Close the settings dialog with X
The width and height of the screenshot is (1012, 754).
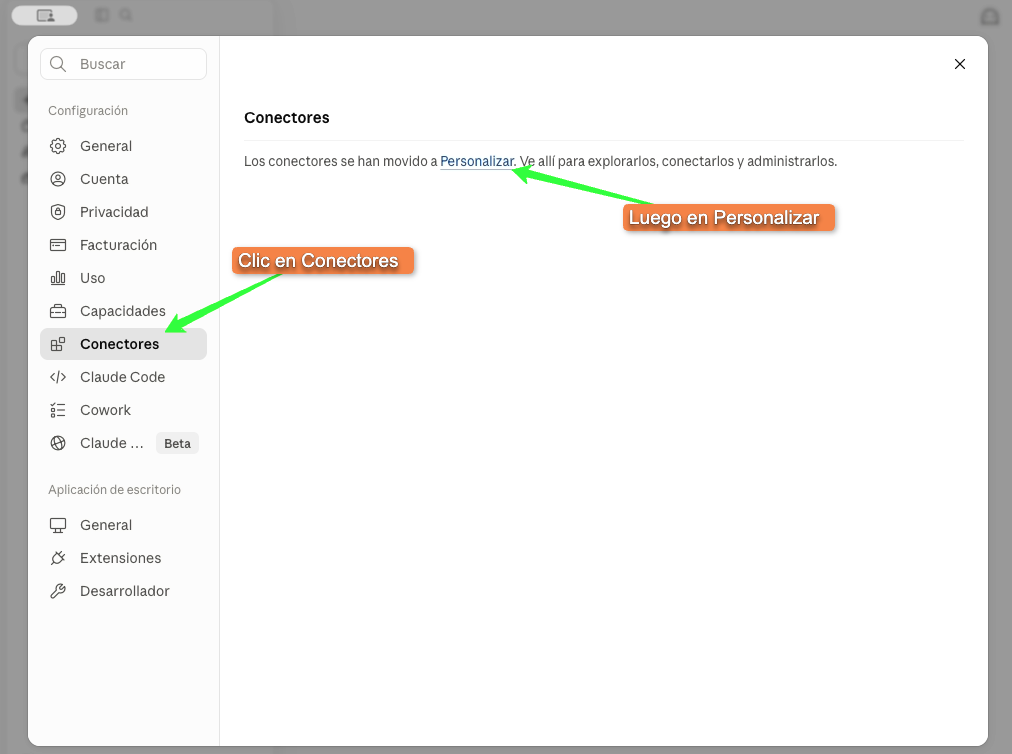960,64
